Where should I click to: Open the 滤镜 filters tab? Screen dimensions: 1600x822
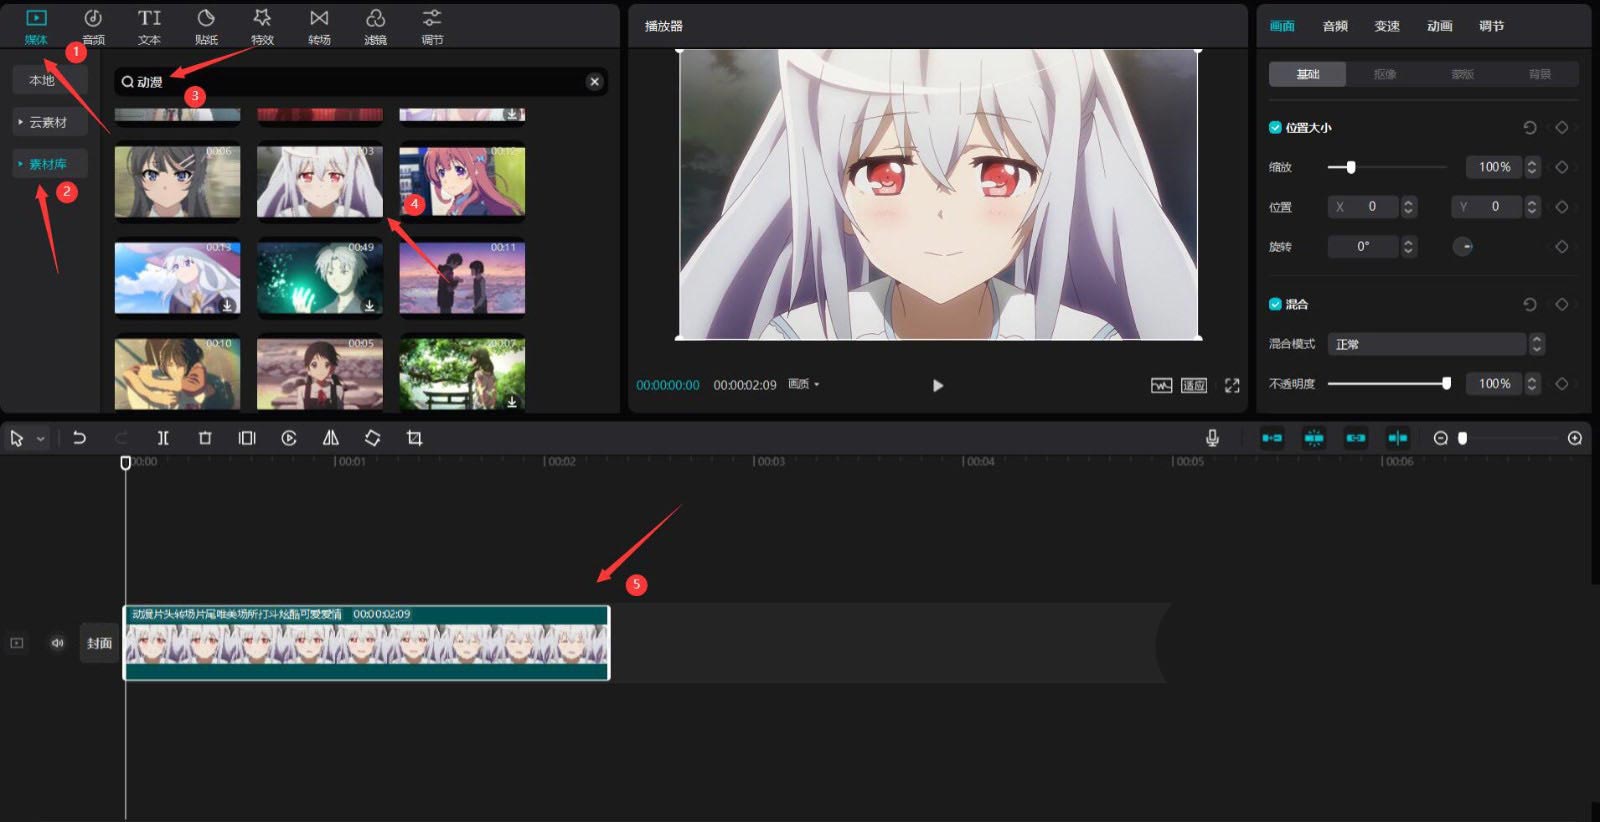(375, 27)
